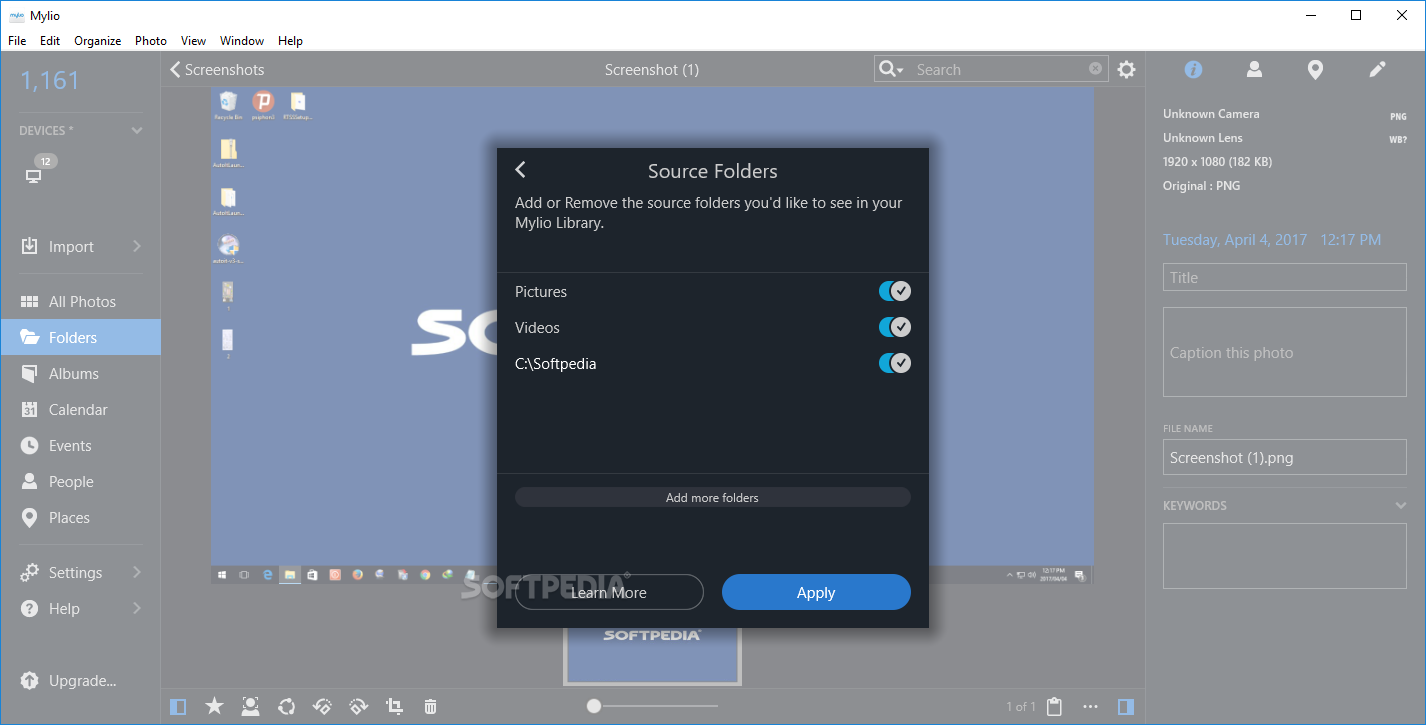The height and width of the screenshot is (725, 1426).
Task: Click the face tagging icon in bottom toolbar
Action: [250, 707]
